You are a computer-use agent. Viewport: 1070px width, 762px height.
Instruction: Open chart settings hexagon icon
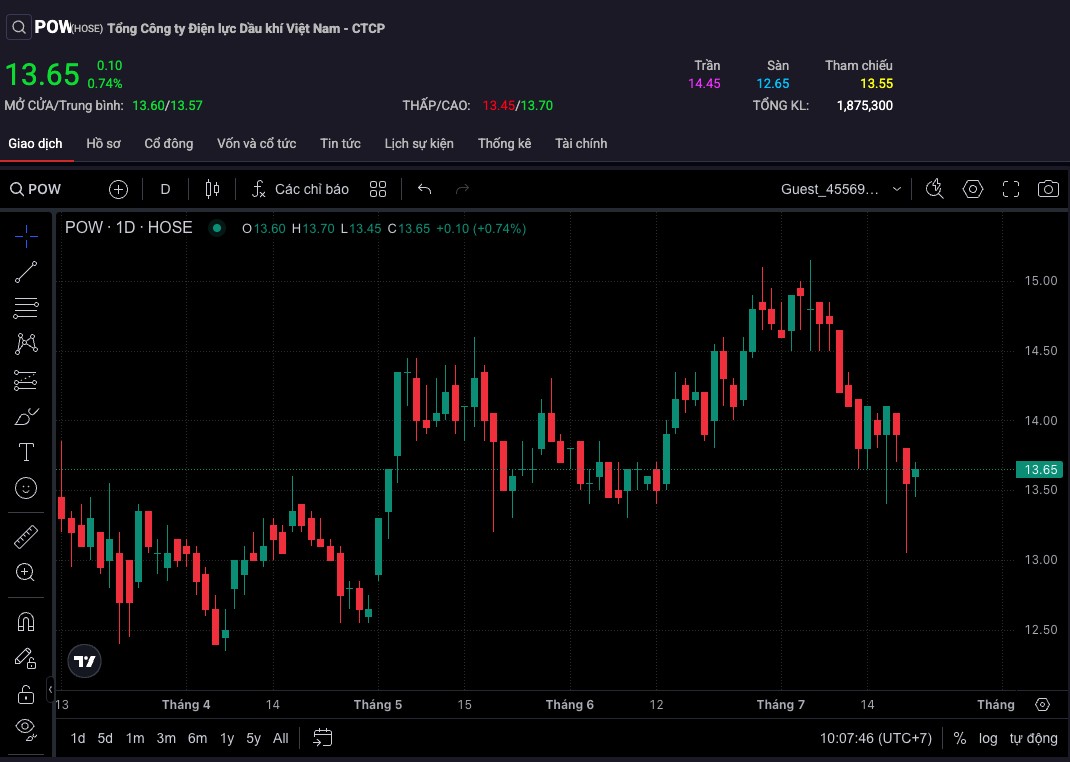tap(972, 189)
